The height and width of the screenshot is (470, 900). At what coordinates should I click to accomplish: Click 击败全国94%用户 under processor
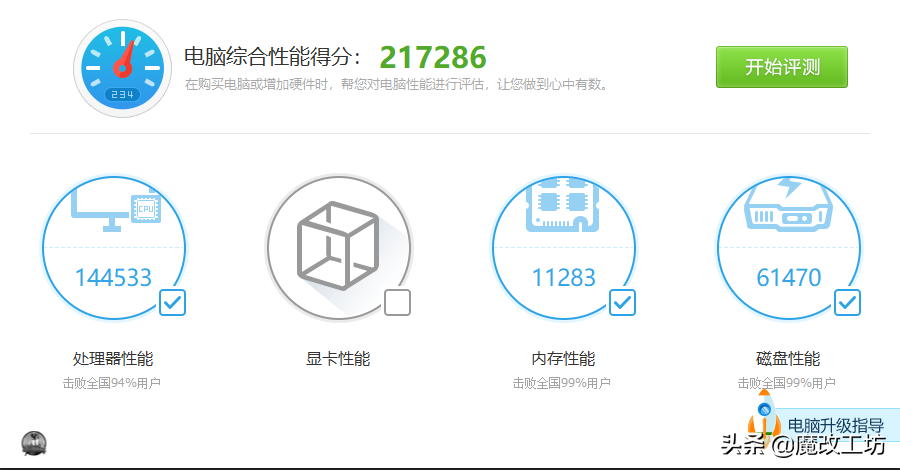click(111, 383)
